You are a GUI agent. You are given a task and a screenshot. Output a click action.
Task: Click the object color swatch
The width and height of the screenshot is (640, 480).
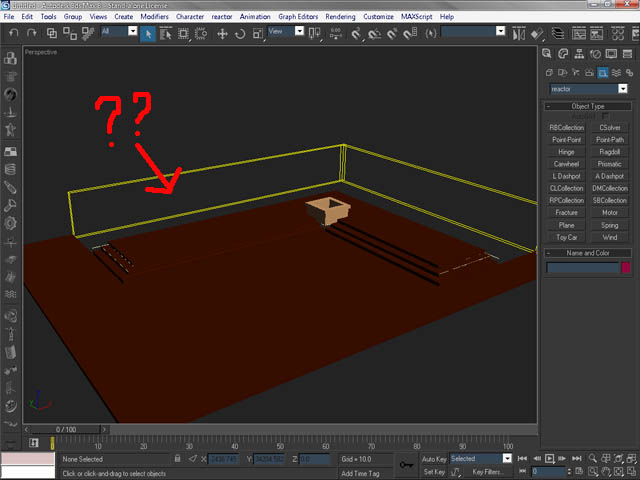coord(626,267)
